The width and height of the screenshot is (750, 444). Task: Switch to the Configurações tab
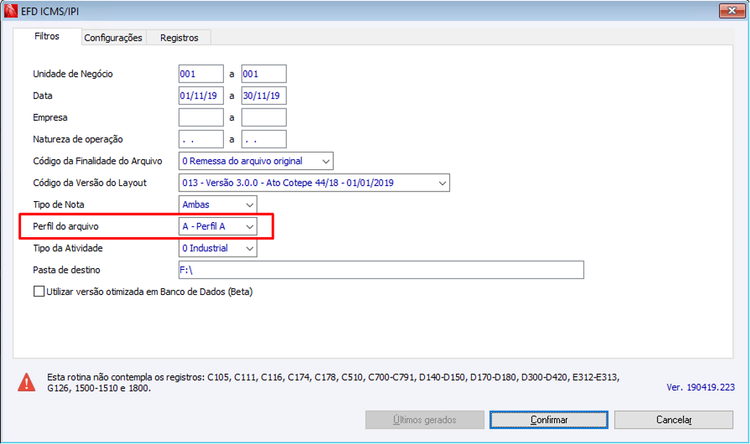(113, 38)
